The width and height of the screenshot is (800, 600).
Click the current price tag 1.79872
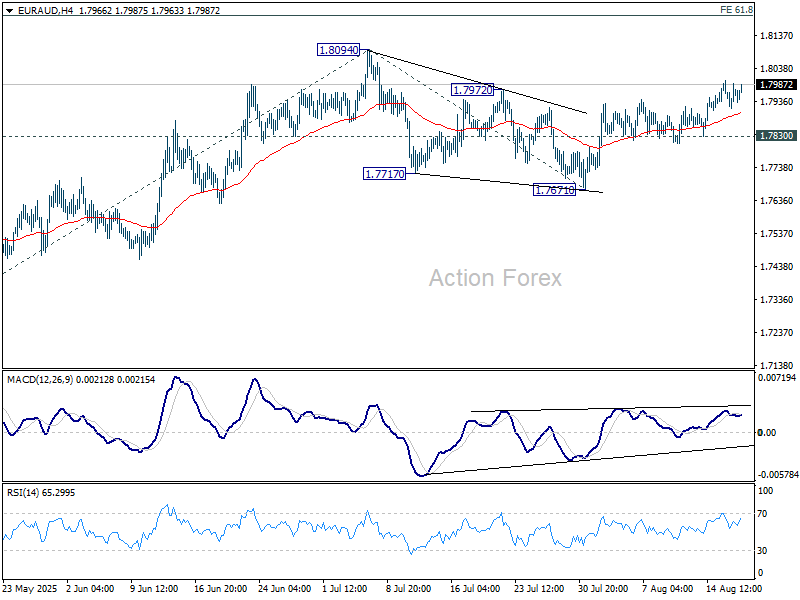pos(776,85)
